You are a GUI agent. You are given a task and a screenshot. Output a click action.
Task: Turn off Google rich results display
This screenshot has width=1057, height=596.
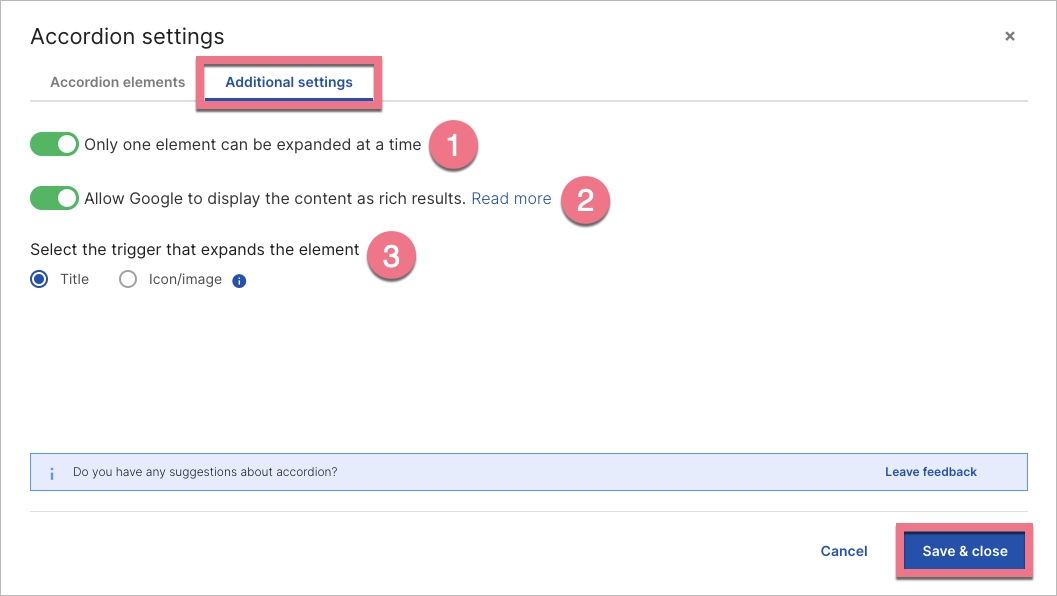coord(54,198)
